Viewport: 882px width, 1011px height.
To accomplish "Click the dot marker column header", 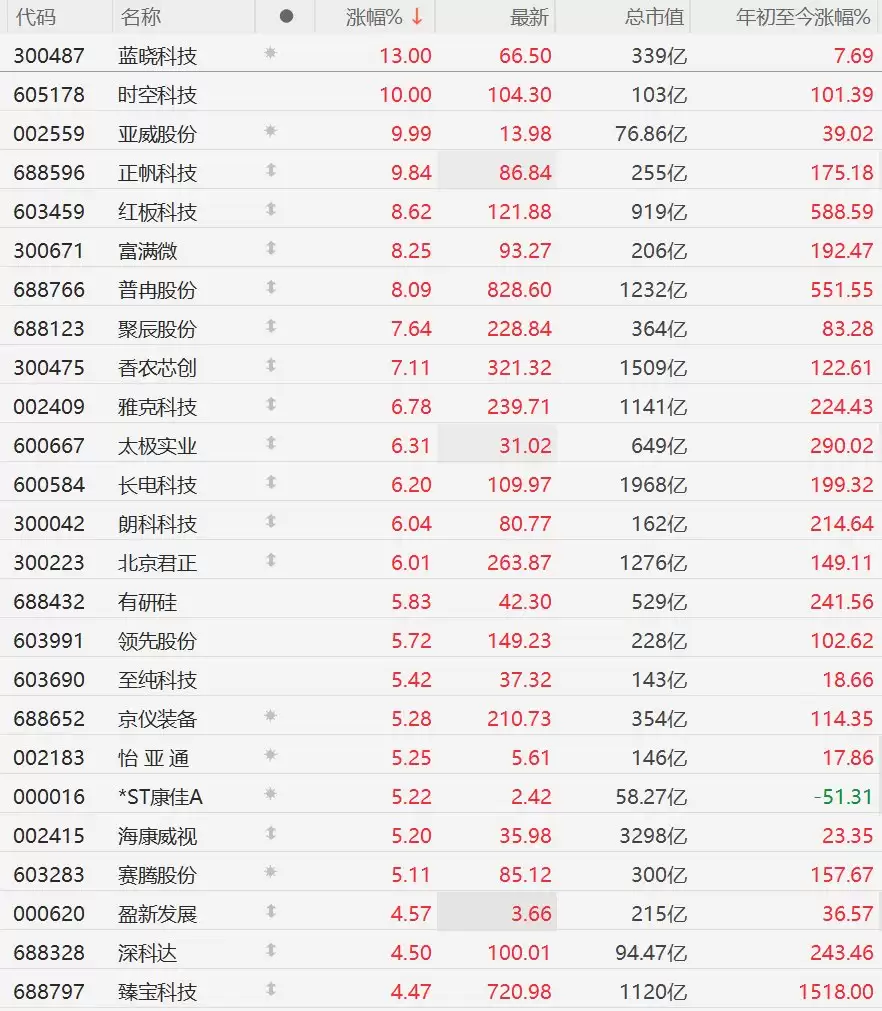I will coord(287,17).
